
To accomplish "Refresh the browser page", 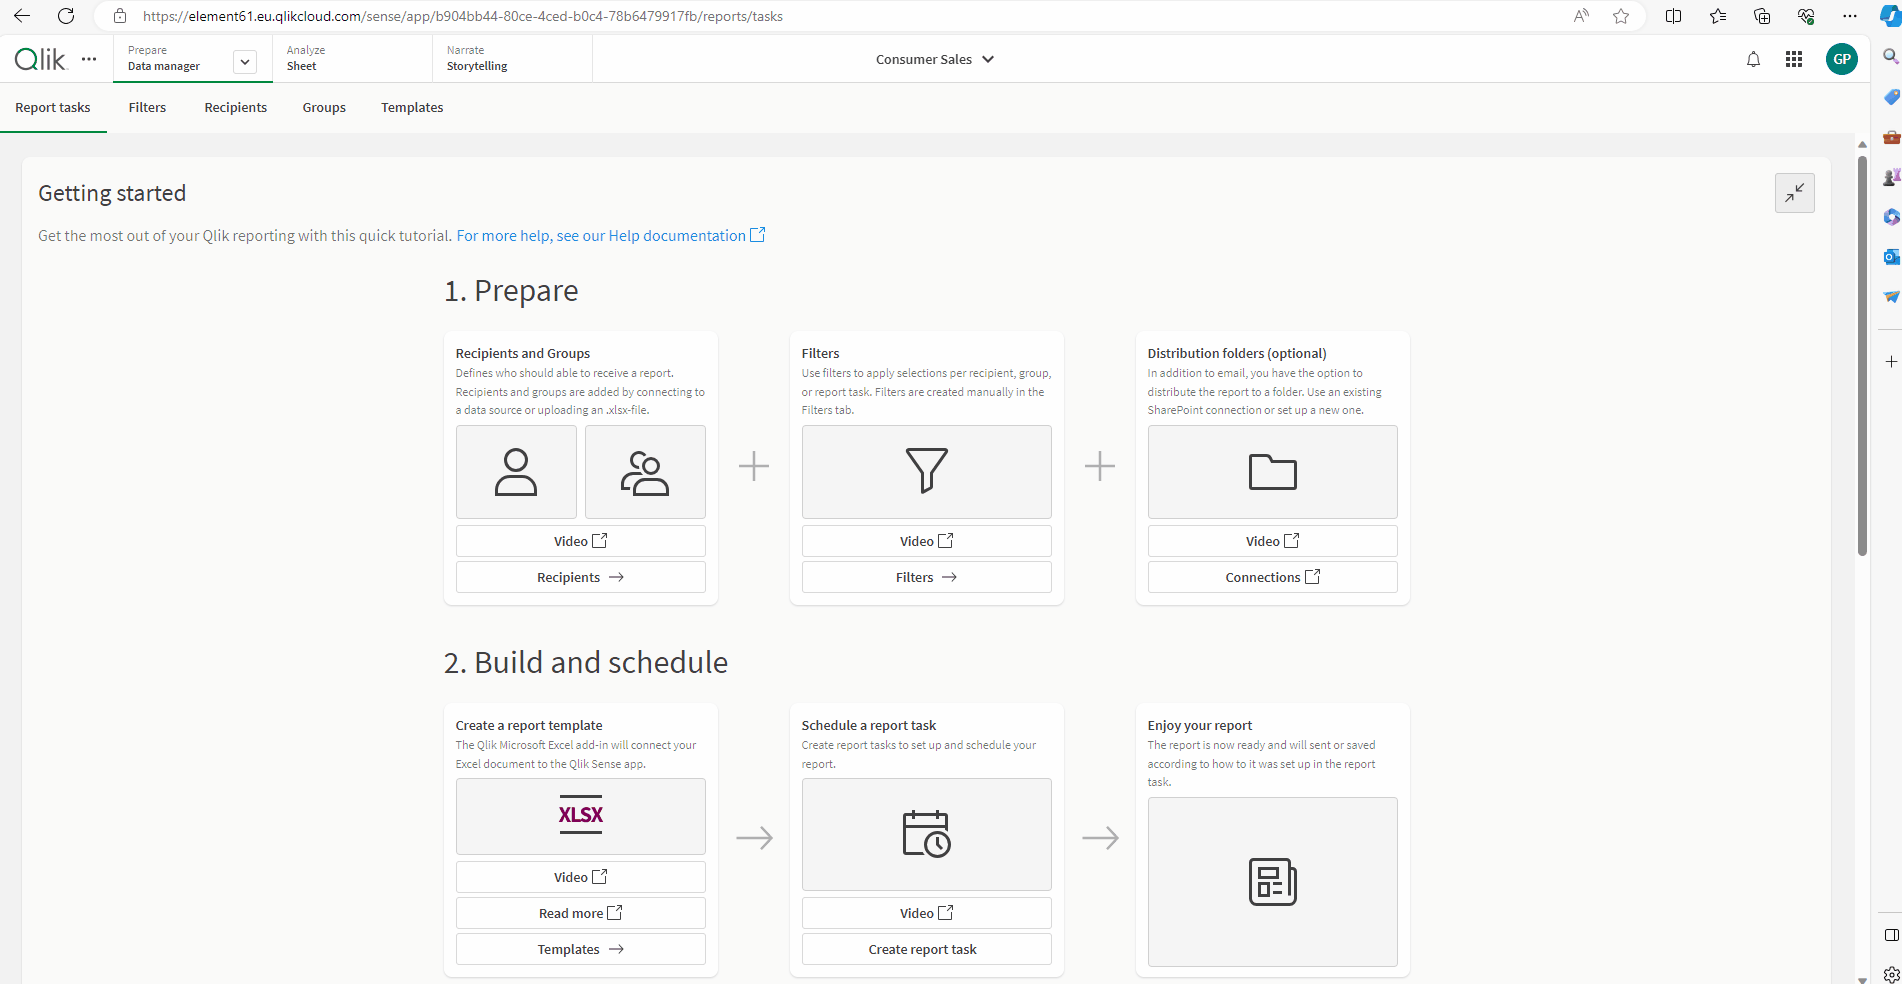I will pos(66,16).
